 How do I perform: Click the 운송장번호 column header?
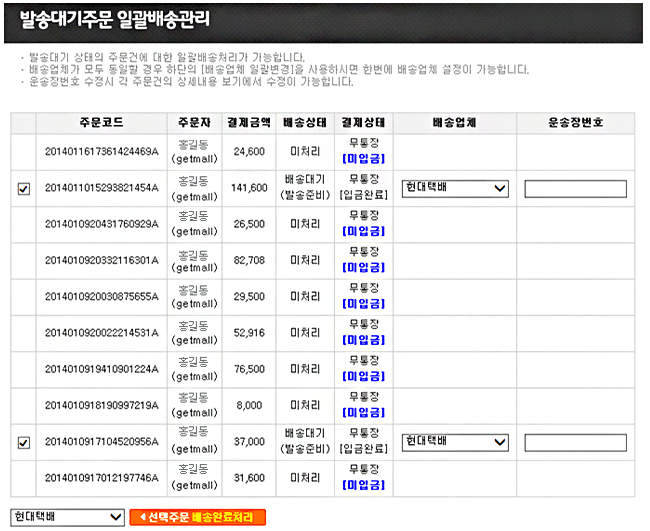coord(575,122)
